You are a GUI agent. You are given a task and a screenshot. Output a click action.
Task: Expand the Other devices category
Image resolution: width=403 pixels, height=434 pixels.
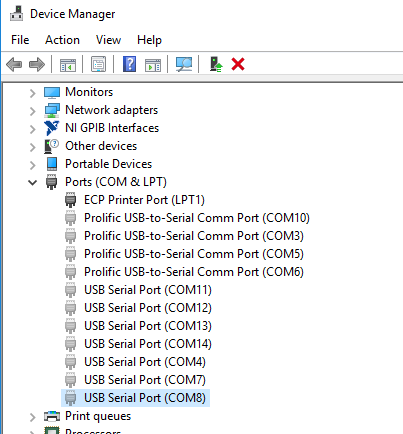pyautogui.click(x=32, y=147)
